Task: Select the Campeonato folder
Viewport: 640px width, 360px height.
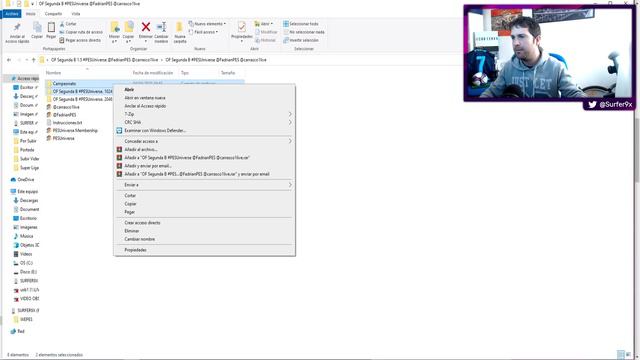Action: [64, 83]
